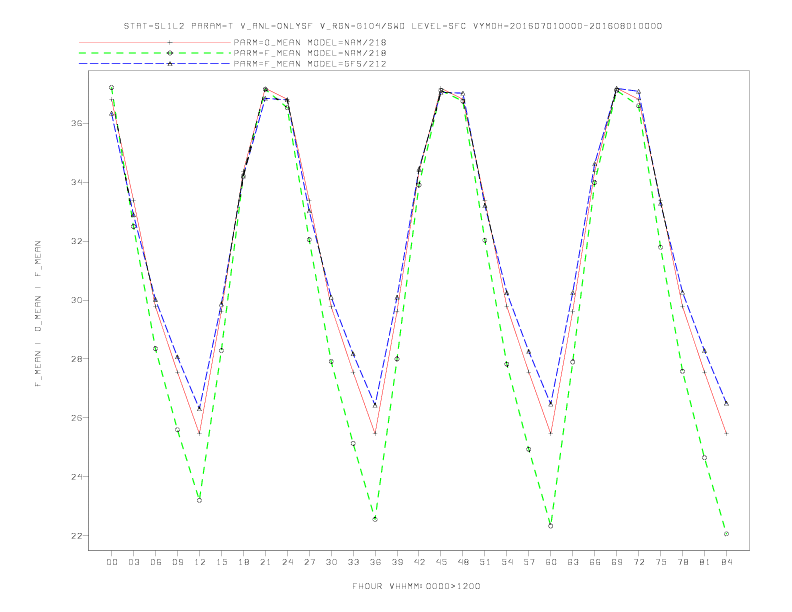The width and height of the screenshot is (792, 612).
Task: Click y-axis tick value 32
Action: coord(77,241)
